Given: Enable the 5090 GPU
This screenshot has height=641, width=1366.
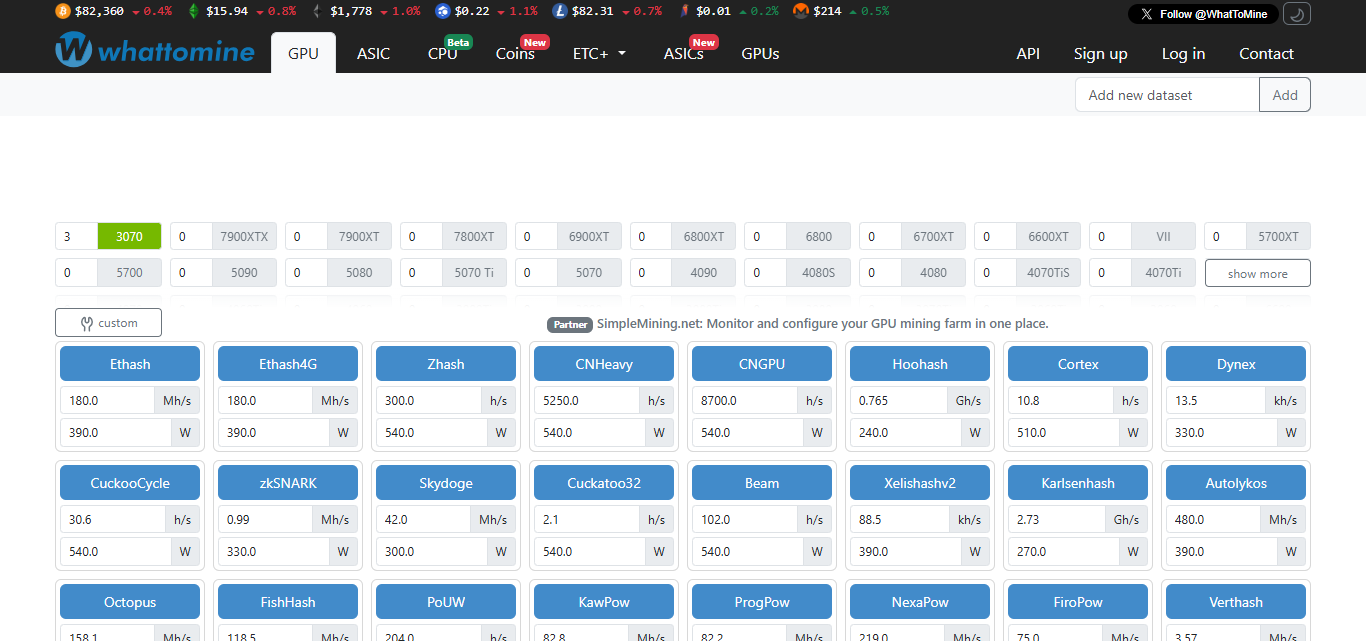Looking at the screenshot, I should pos(244,272).
